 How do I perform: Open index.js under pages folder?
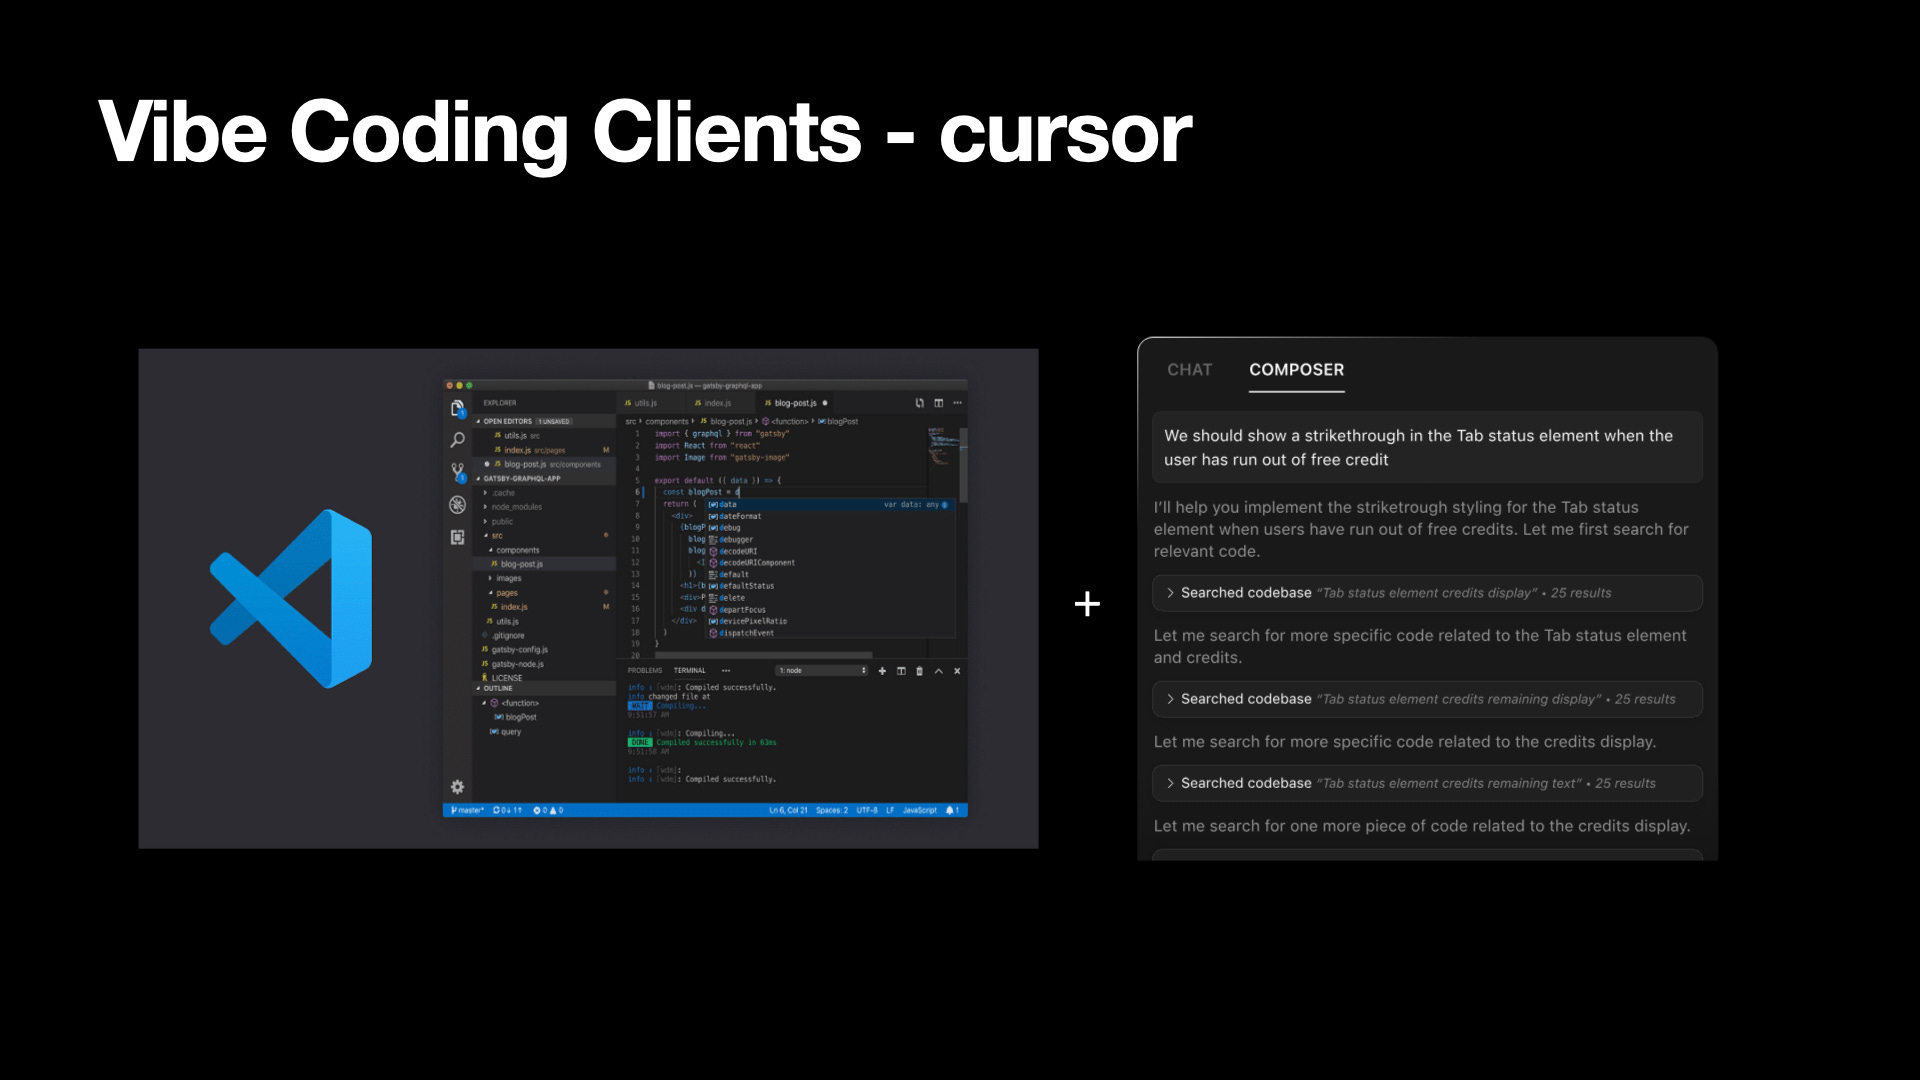(544, 607)
